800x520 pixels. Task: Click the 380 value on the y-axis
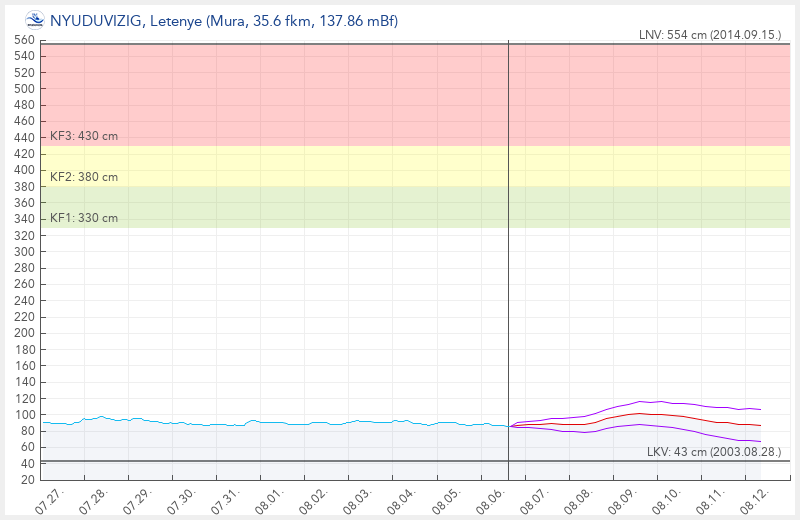24,187
